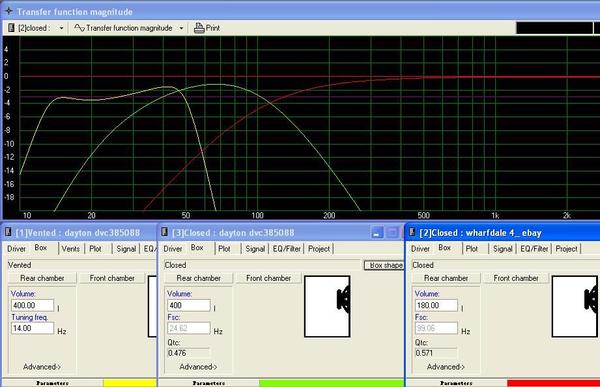600x387 pixels.
Task: Expand Advanced> in [2]Closed wharfdale window
Action: [x=446, y=367]
